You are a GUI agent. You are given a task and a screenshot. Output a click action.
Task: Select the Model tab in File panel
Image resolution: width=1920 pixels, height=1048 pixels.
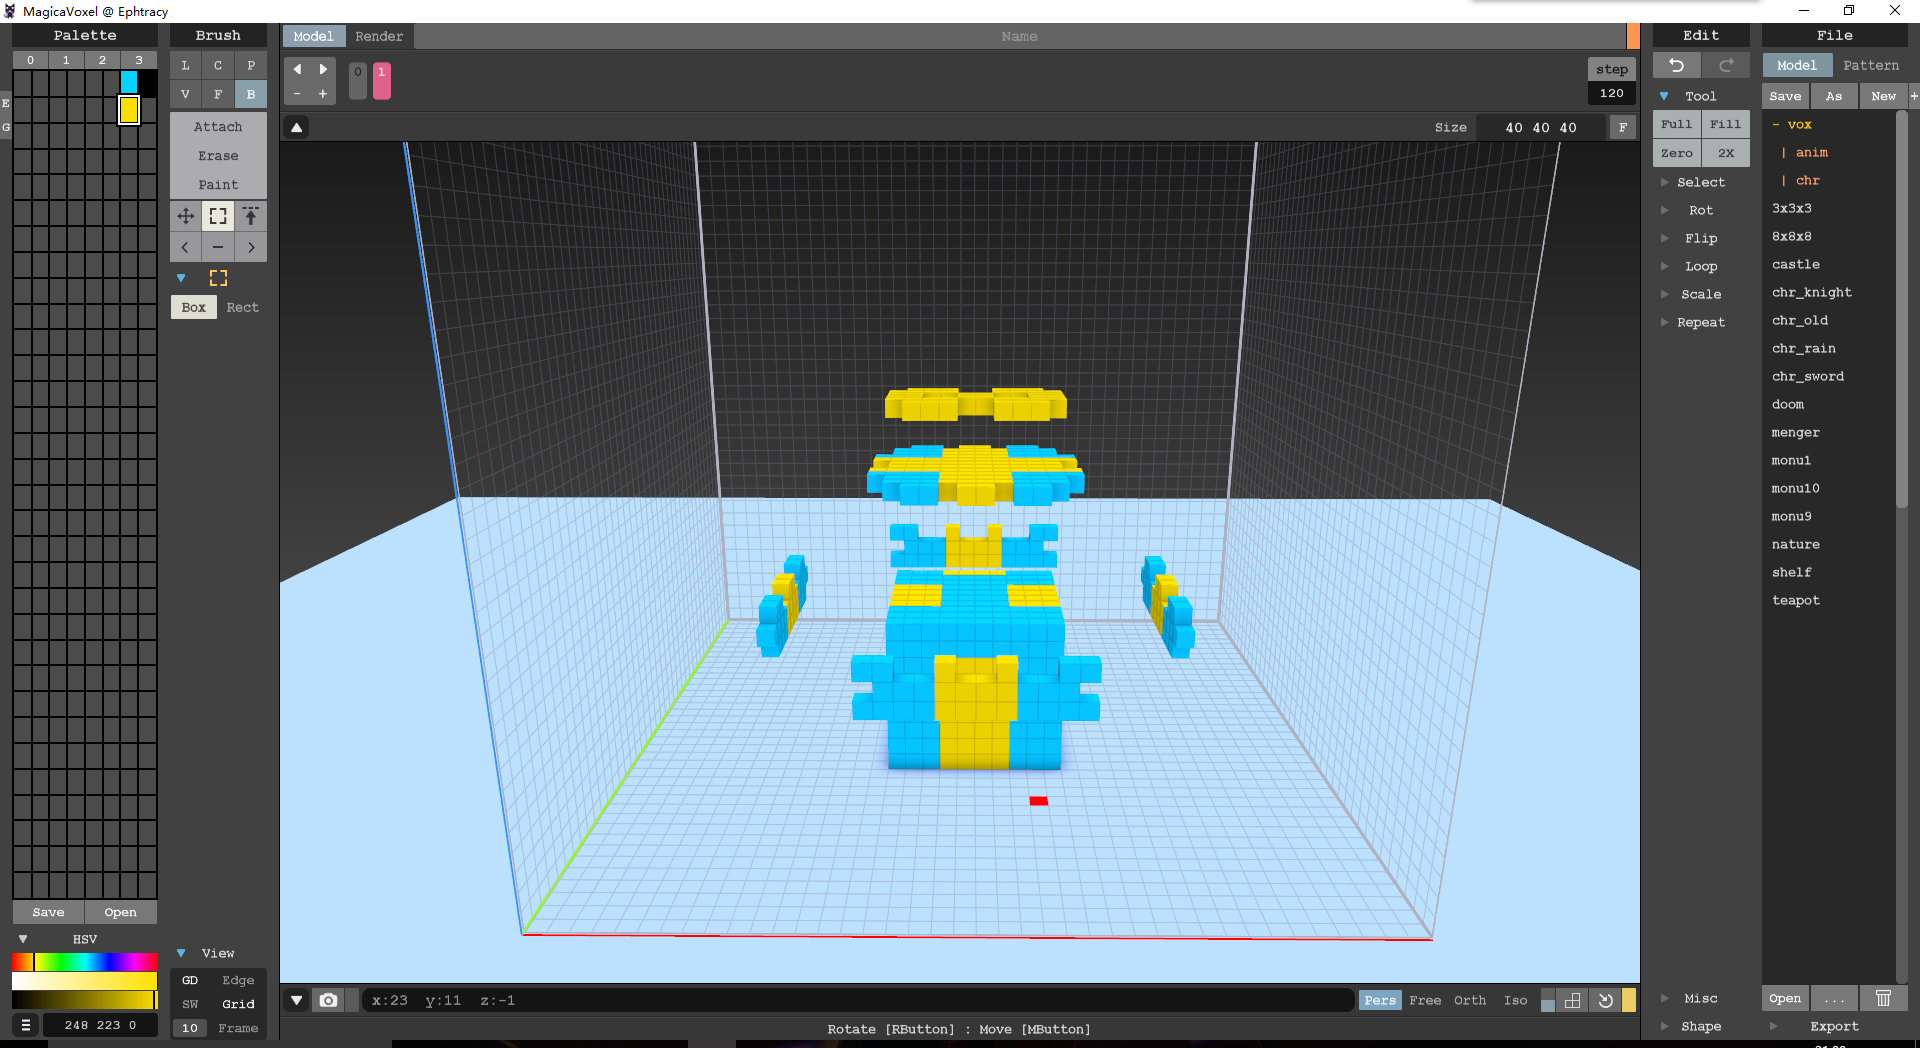pos(1797,65)
